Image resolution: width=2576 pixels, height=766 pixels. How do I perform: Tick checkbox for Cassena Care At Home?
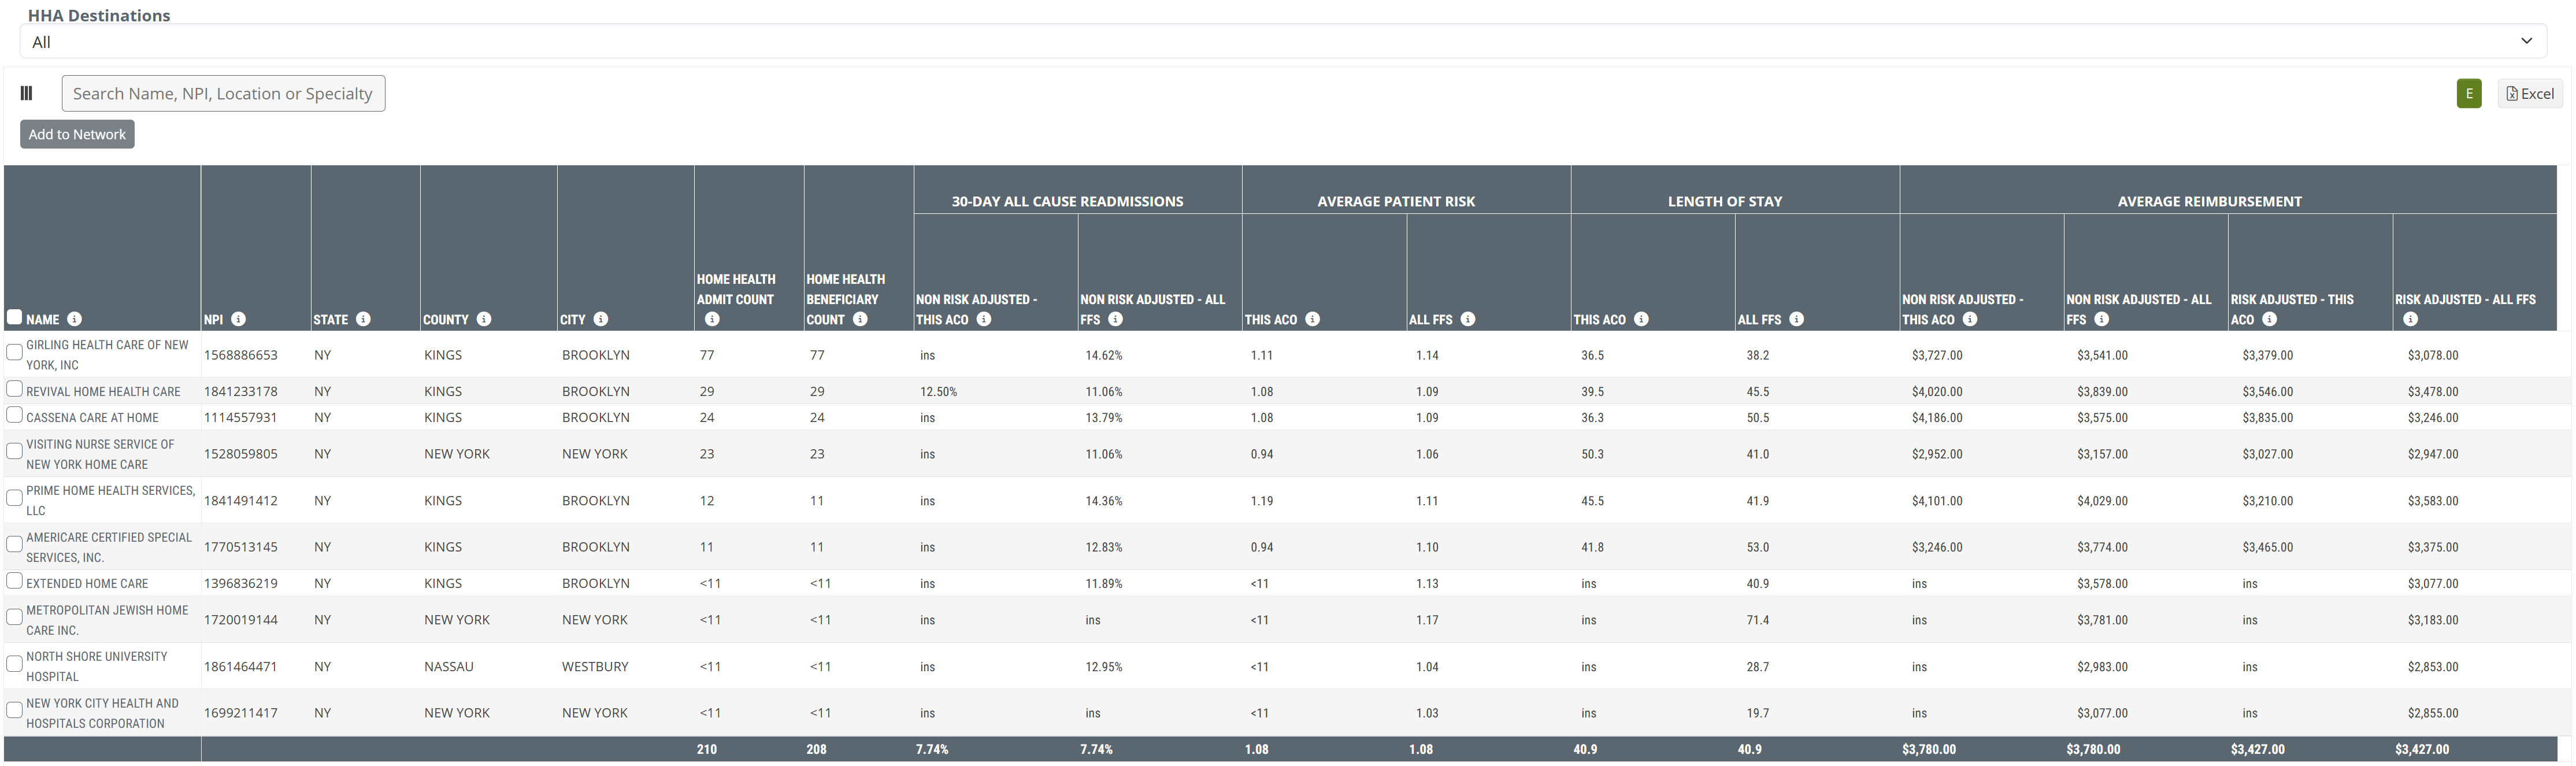(x=14, y=415)
